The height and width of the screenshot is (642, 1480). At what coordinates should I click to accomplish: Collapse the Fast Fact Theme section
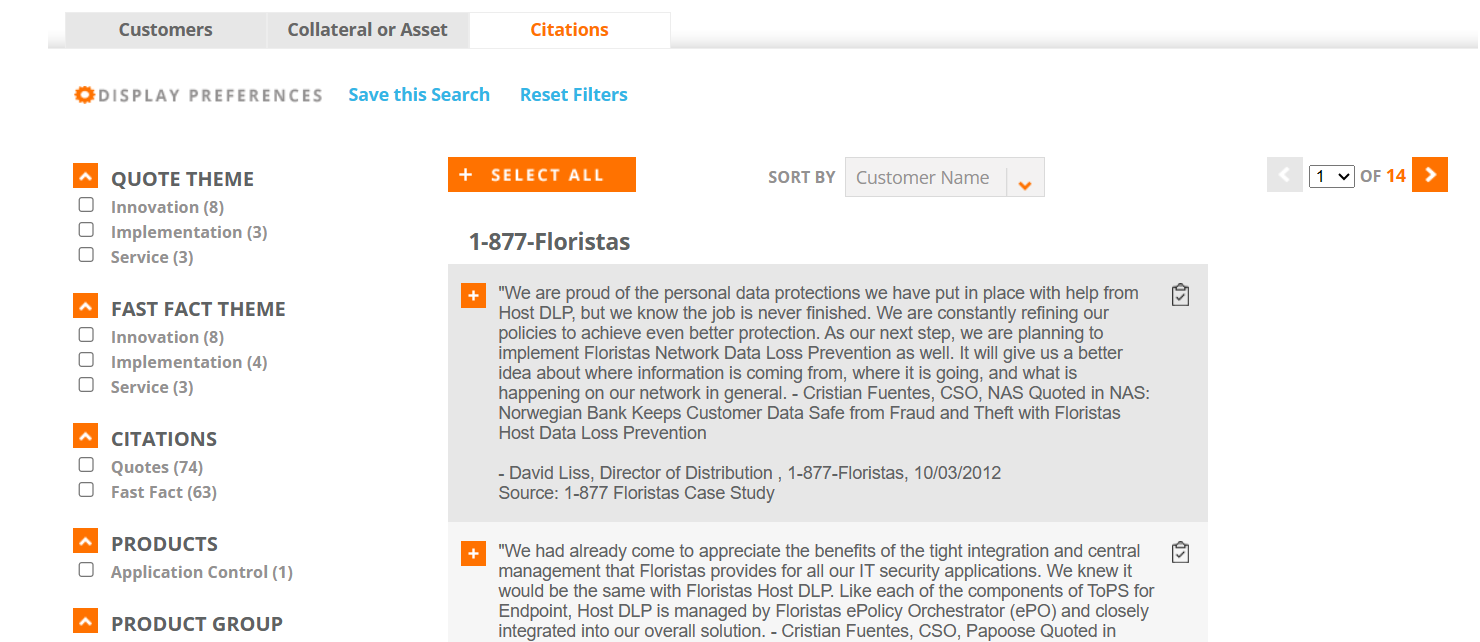coord(85,307)
